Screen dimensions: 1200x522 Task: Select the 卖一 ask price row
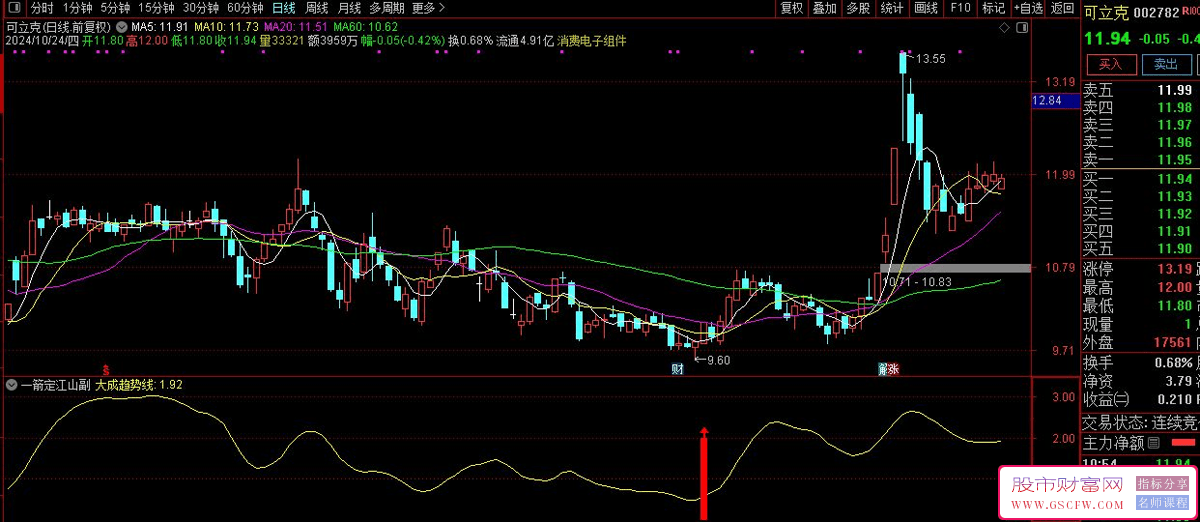1140,160
